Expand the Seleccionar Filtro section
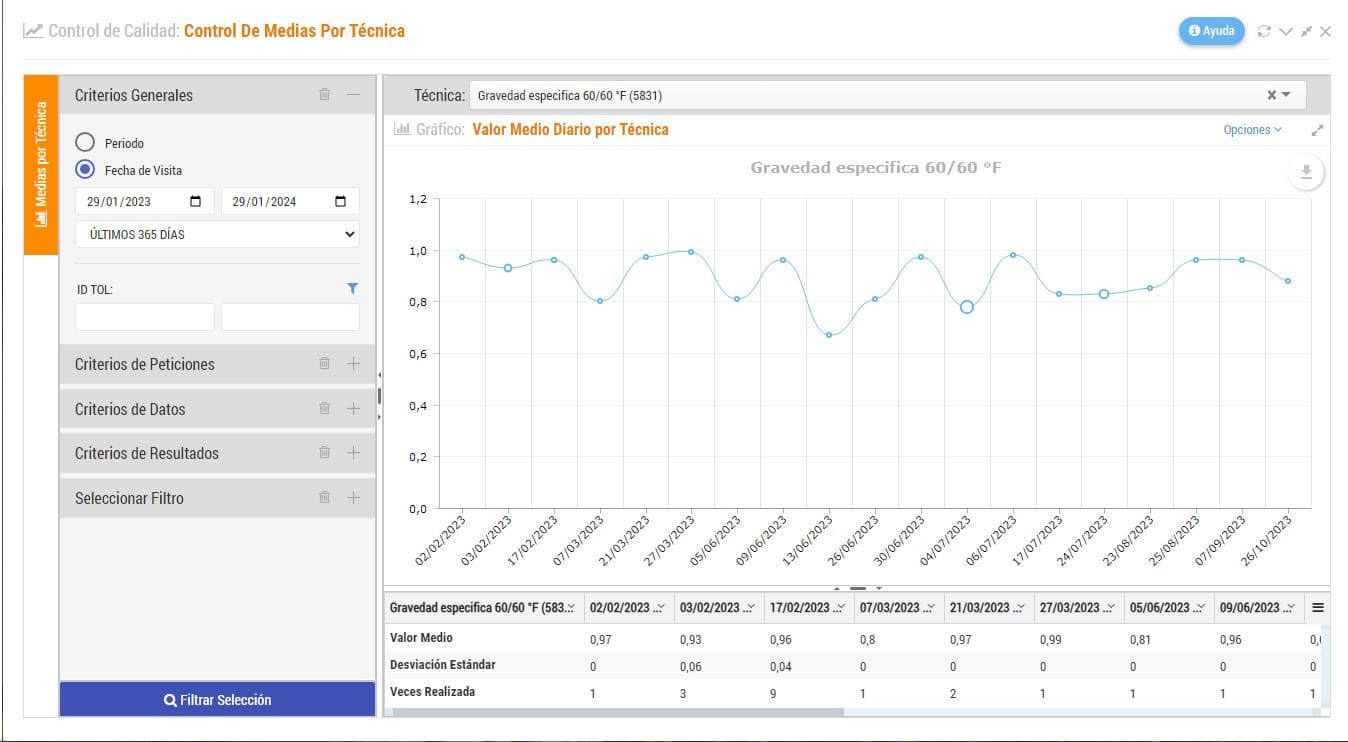The height and width of the screenshot is (742, 1348). (x=353, y=497)
